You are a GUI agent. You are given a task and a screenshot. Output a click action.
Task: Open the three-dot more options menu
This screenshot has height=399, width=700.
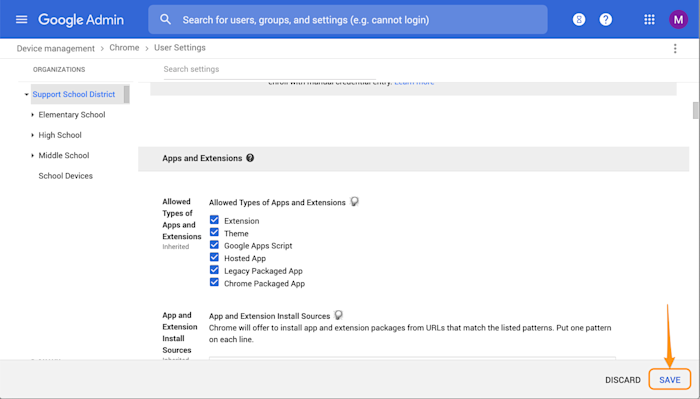click(675, 49)
